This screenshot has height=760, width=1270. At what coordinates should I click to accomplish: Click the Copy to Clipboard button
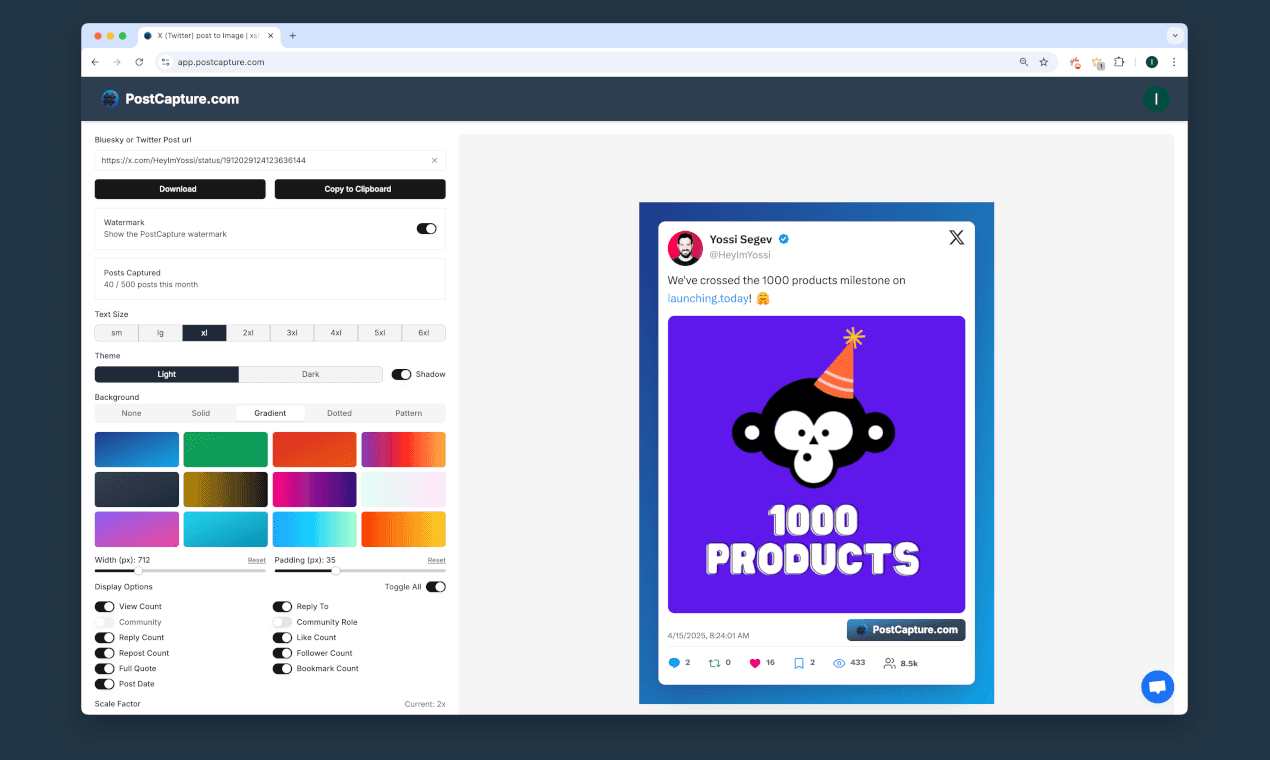click(x=359, y=189)
